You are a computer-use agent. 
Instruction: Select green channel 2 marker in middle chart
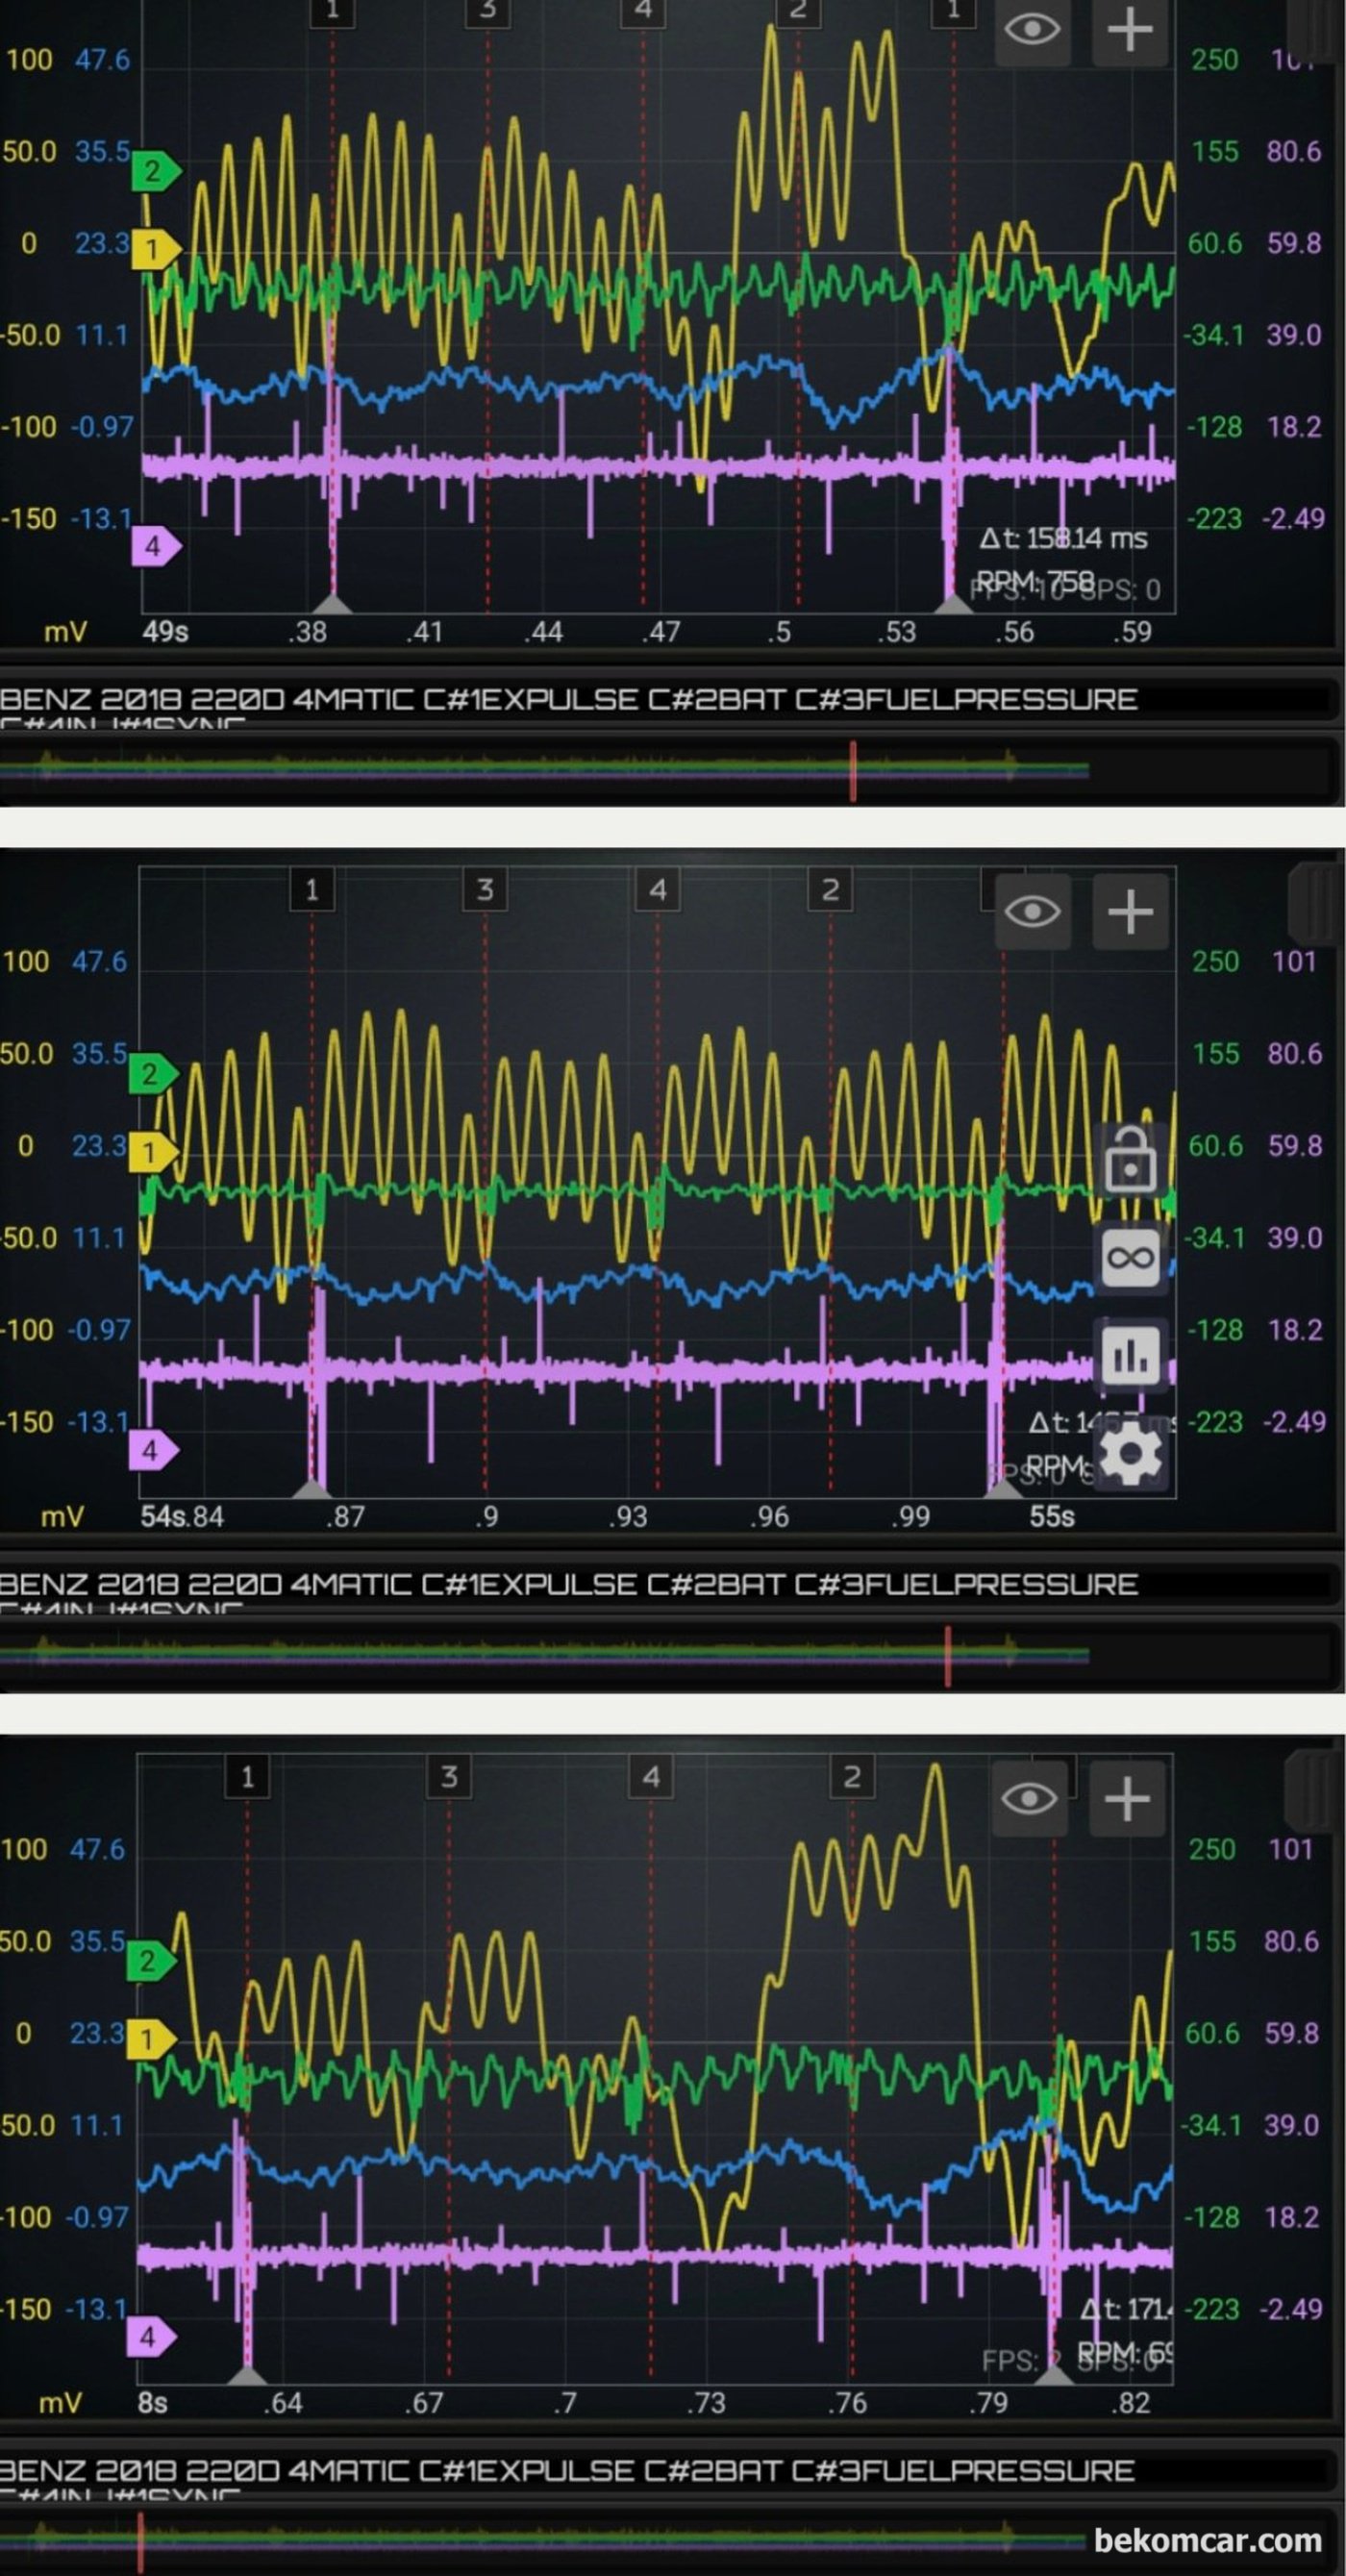(x=152, y=1074)
